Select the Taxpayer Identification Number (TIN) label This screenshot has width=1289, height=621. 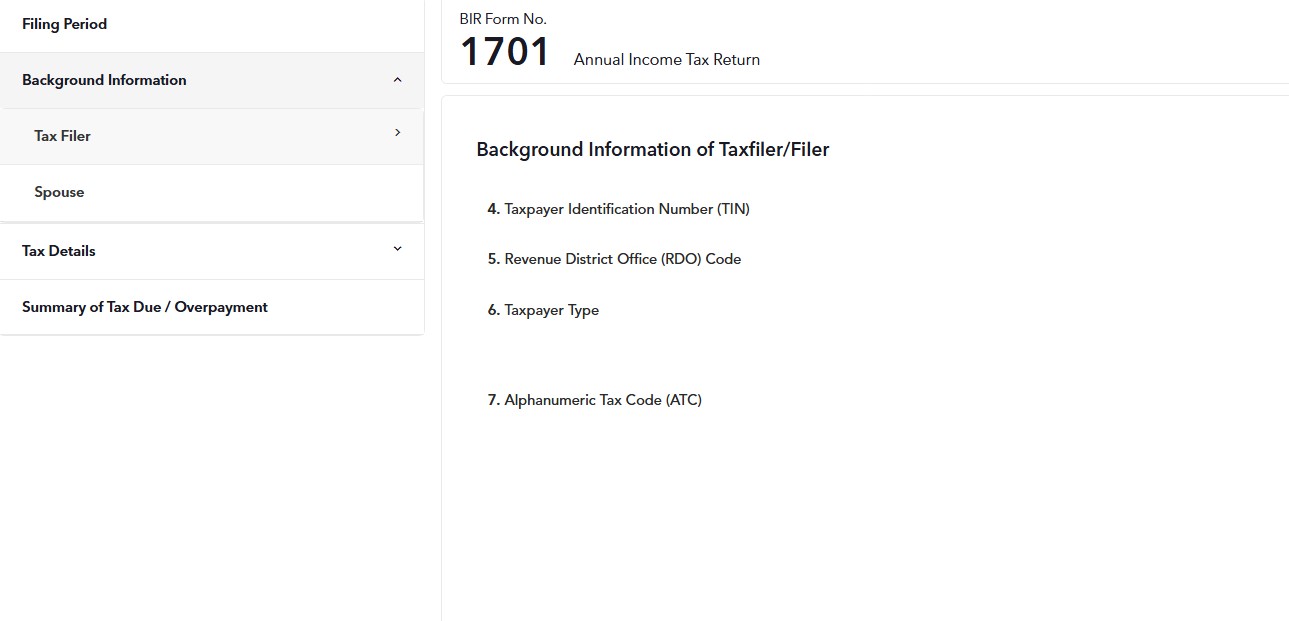627,209
